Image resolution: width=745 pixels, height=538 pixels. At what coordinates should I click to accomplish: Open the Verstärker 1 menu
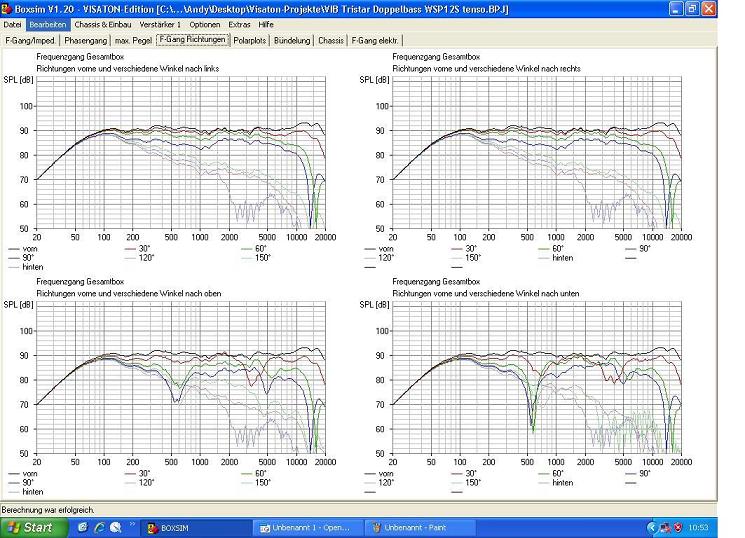click(x=159, y=24)
